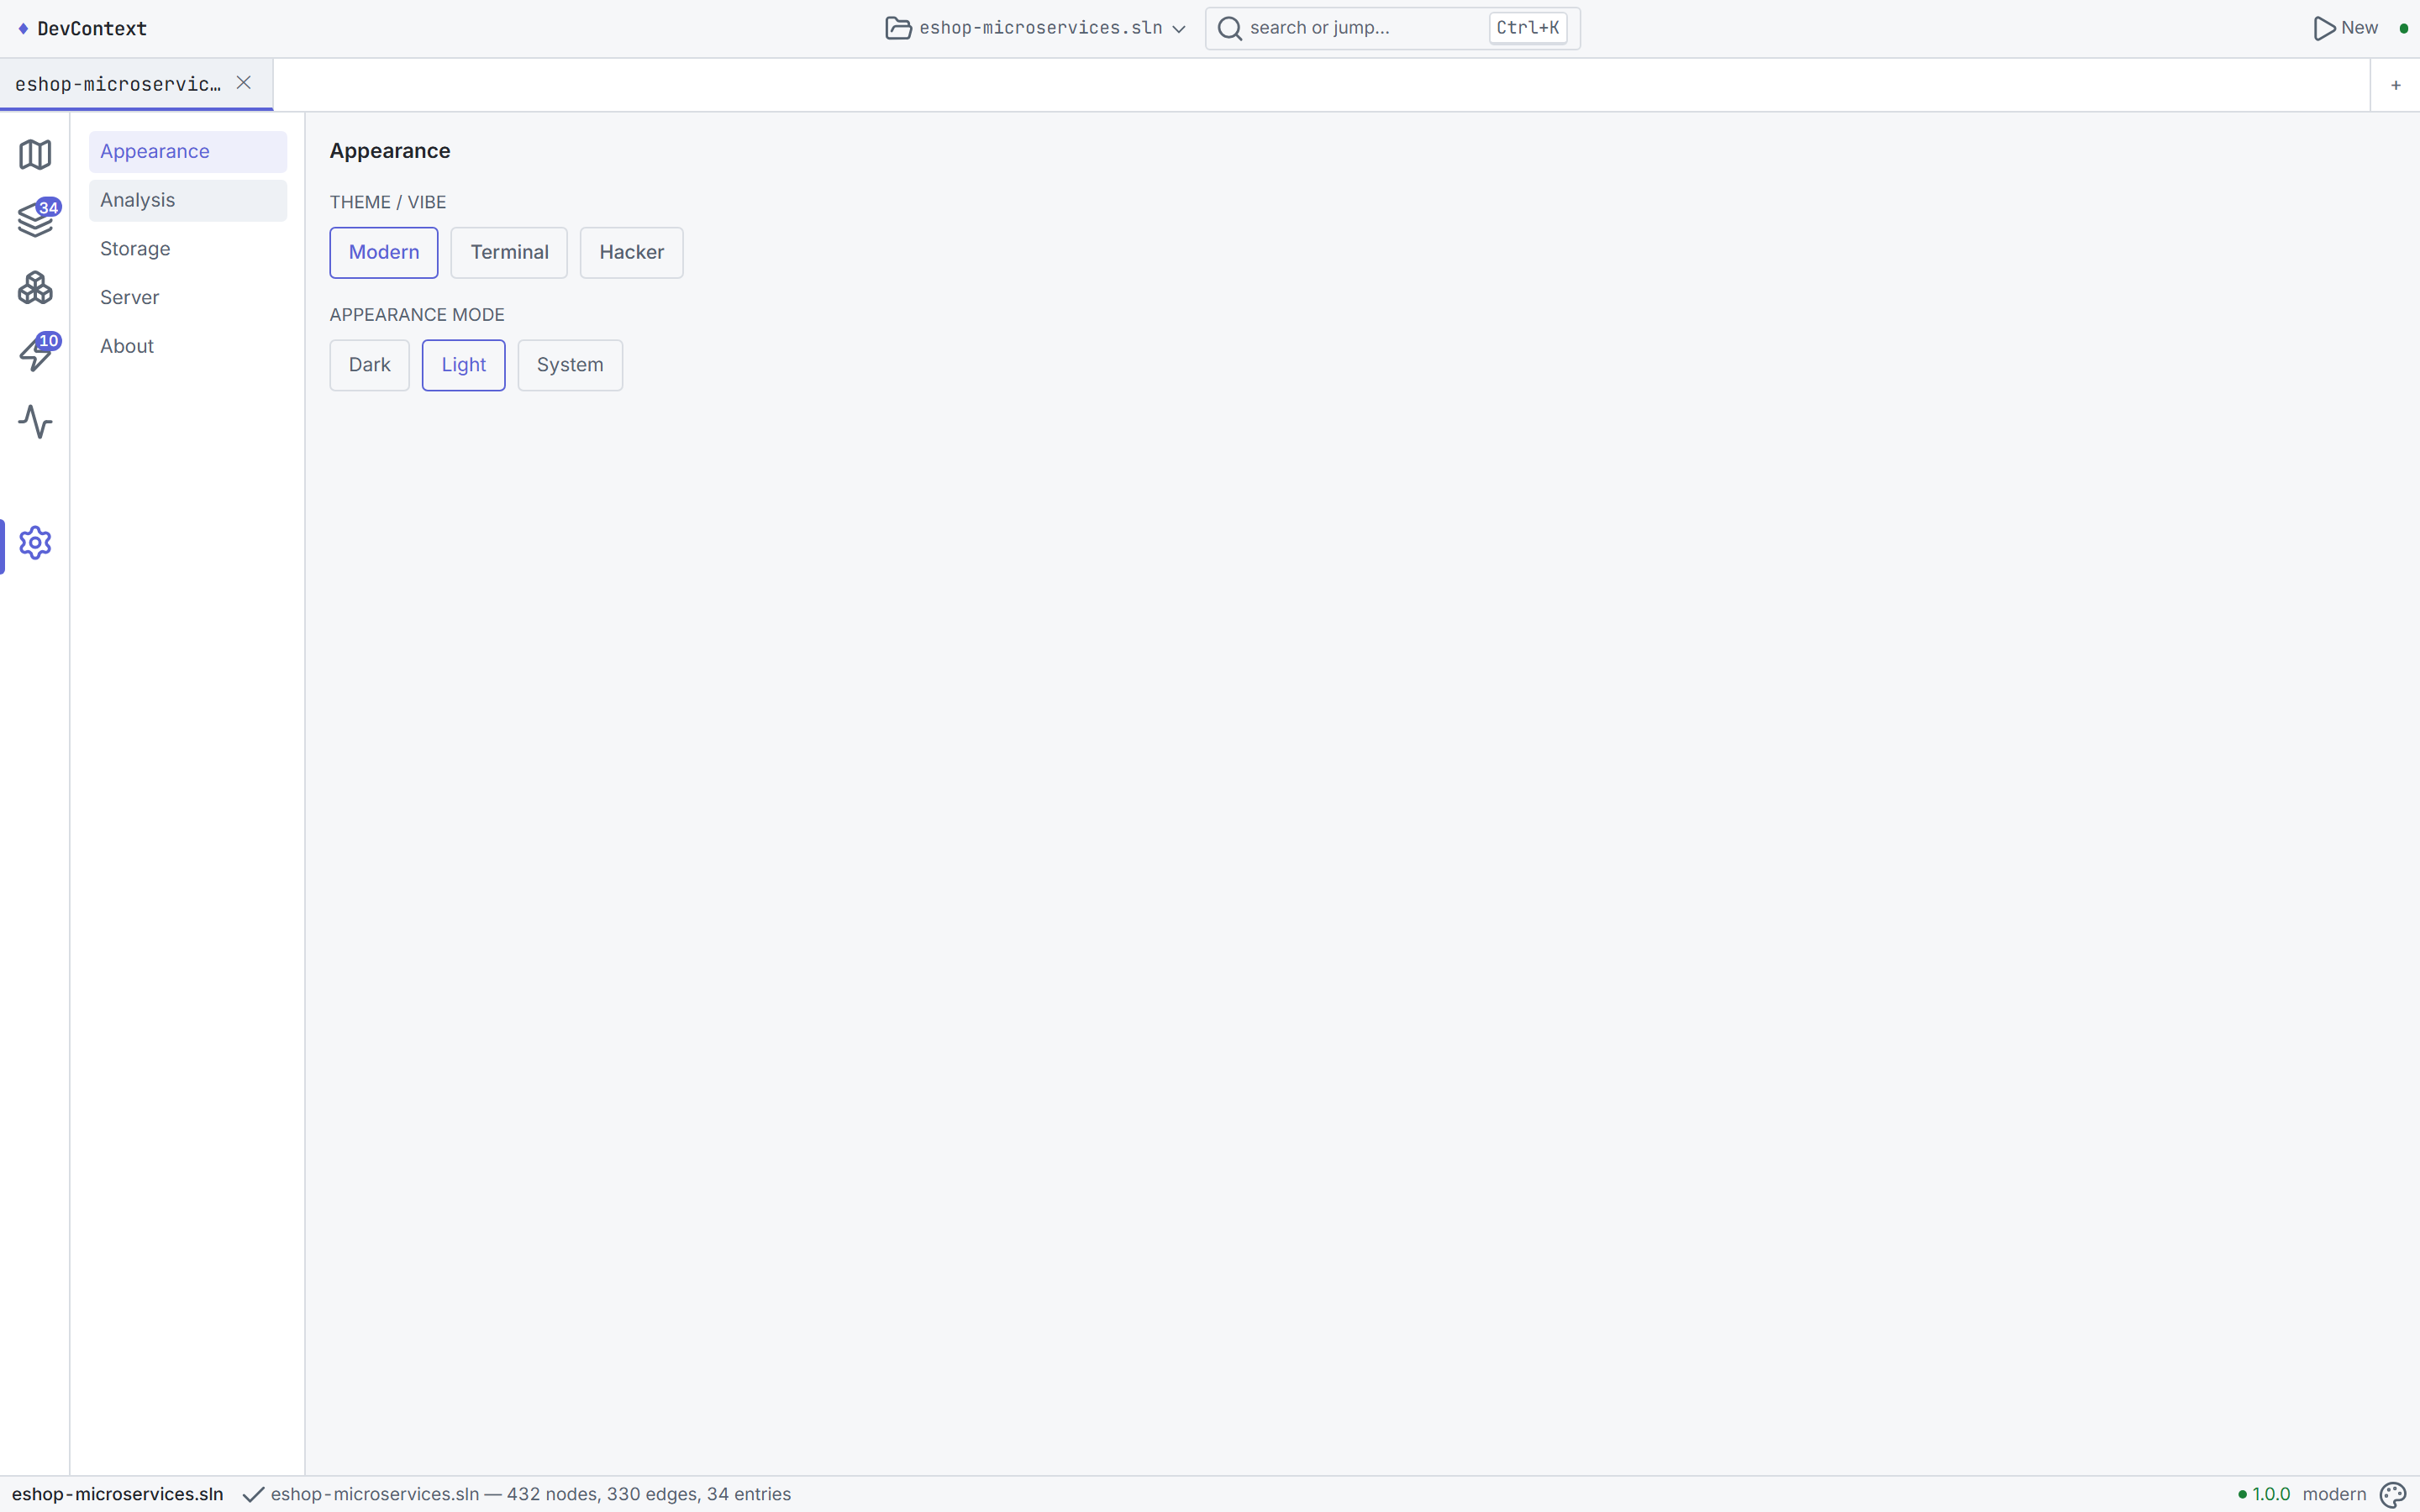This screenshot has width=2420, height=1512.
Task: Switch appearance mode to Light
Action: (463, 365)
